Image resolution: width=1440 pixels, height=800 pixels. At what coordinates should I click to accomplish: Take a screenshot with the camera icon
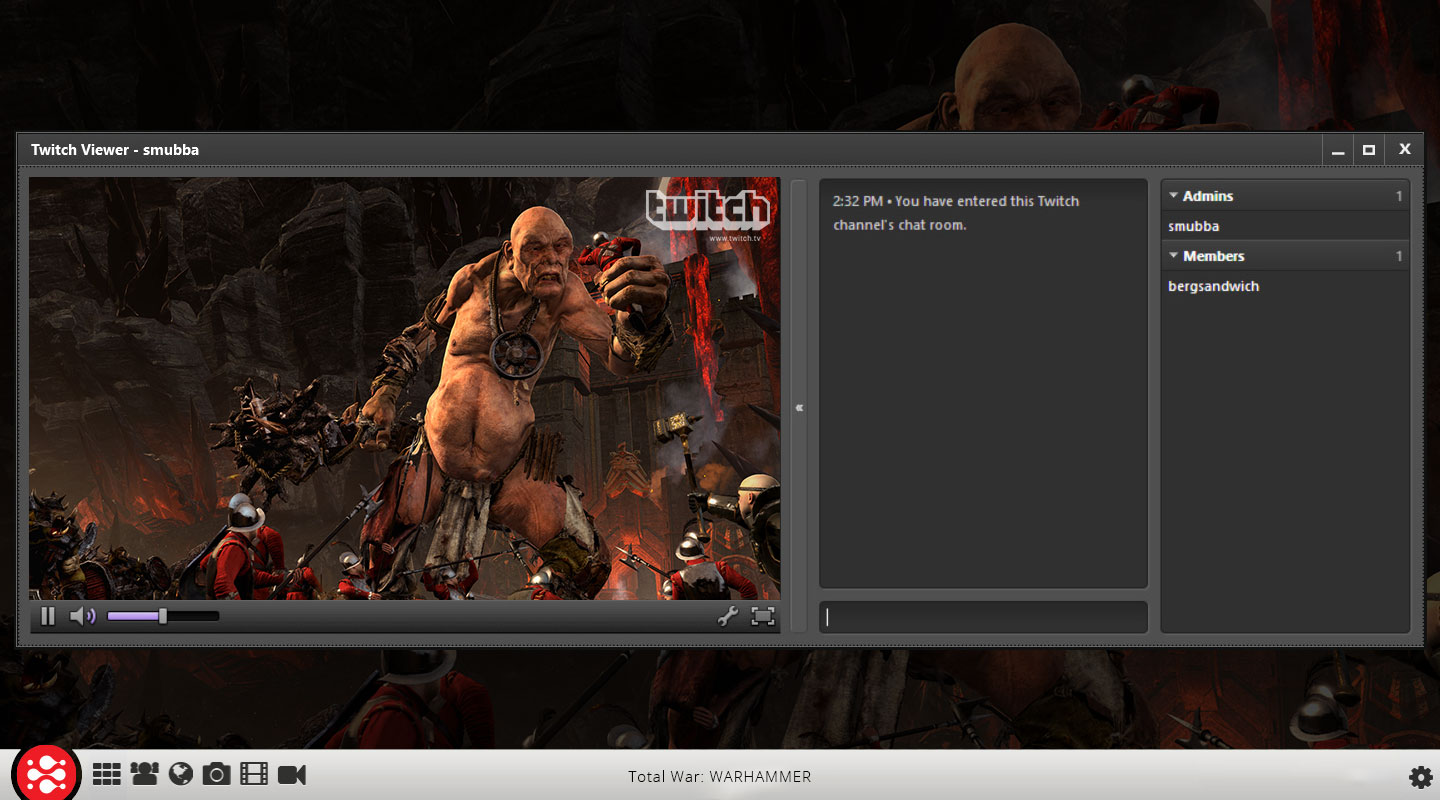click(216, 774)
